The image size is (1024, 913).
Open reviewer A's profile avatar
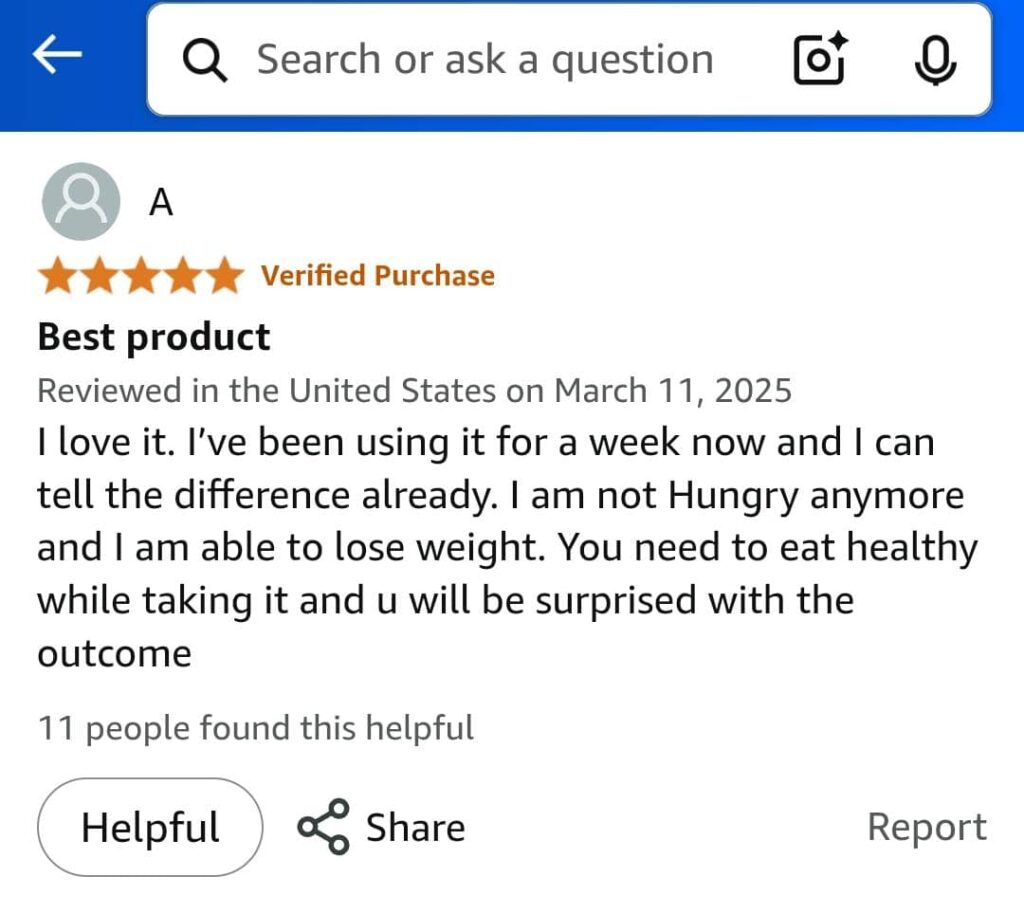pyautogui.click(x=81, y=202)
